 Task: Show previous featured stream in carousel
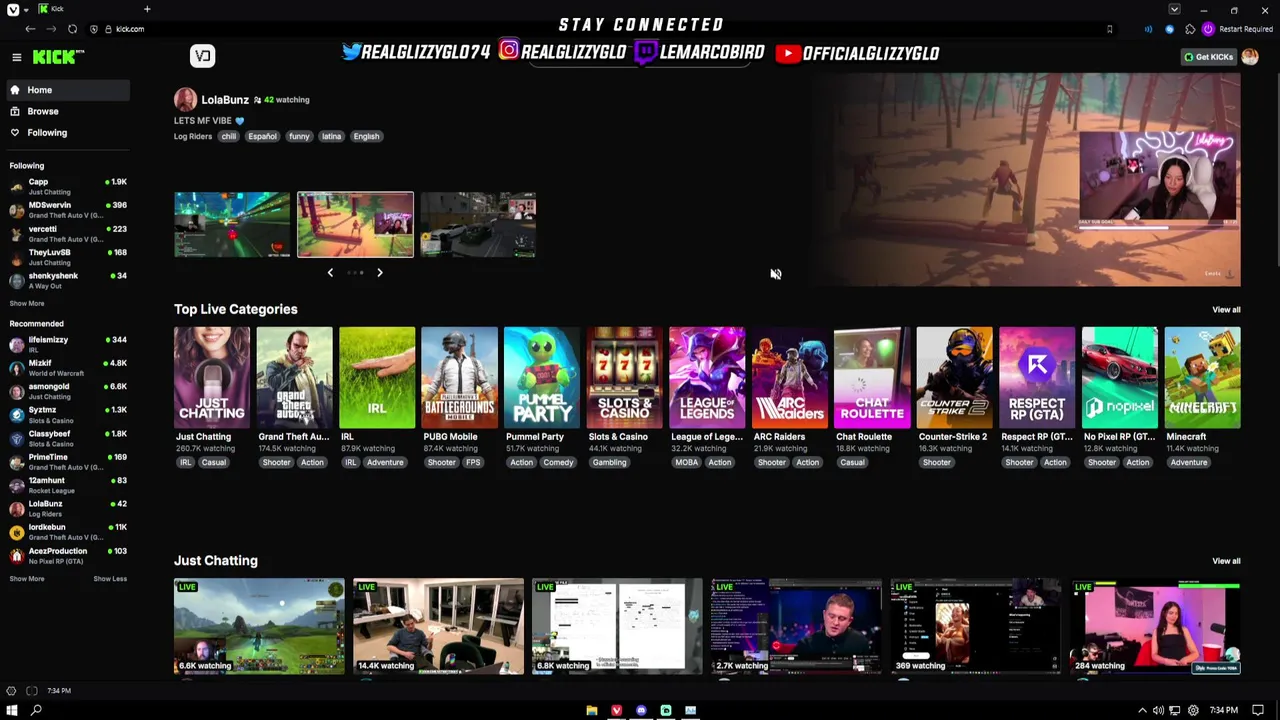330,272
